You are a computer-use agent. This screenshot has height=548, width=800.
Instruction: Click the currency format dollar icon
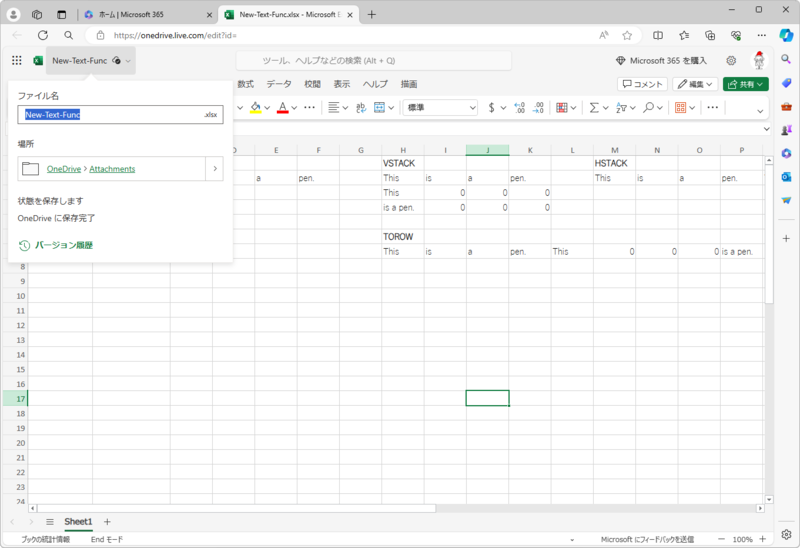(x=491, y=107)
